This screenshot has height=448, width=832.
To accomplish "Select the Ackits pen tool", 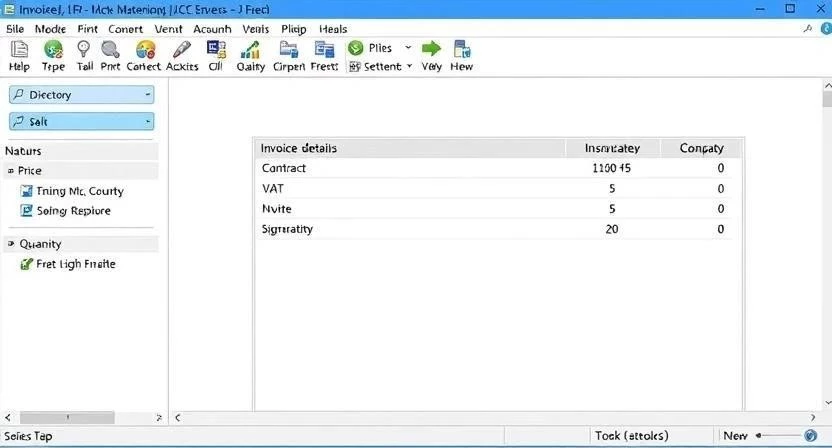I will [181, 49].
